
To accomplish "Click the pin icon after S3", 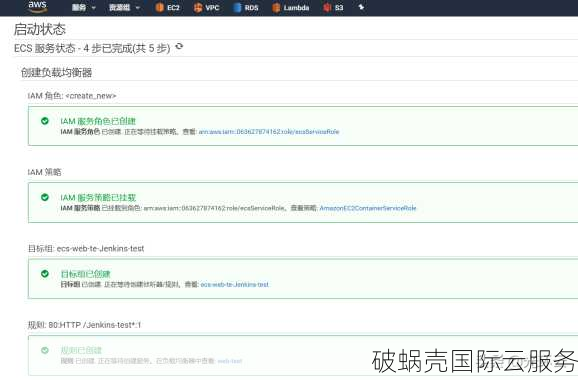I will (361, 7).
